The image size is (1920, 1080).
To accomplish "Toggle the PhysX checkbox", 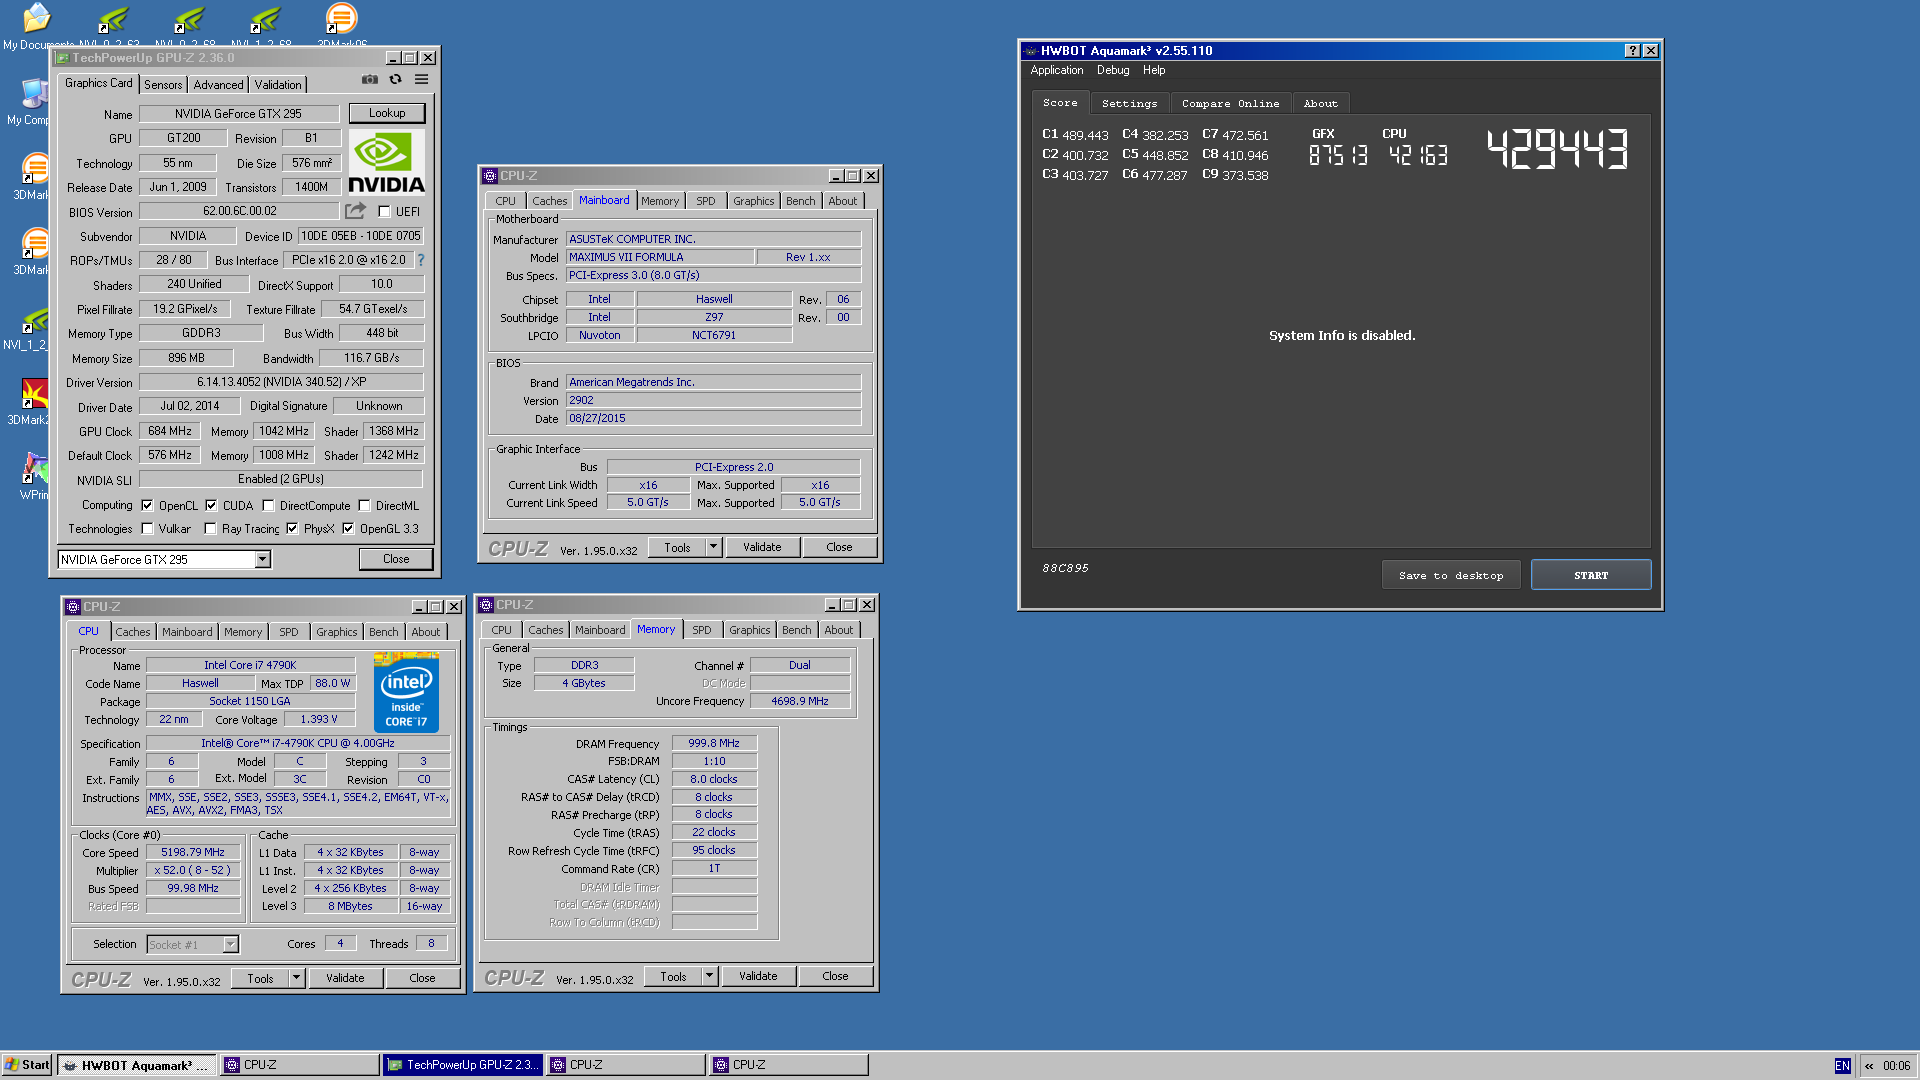I will point(292,528).
